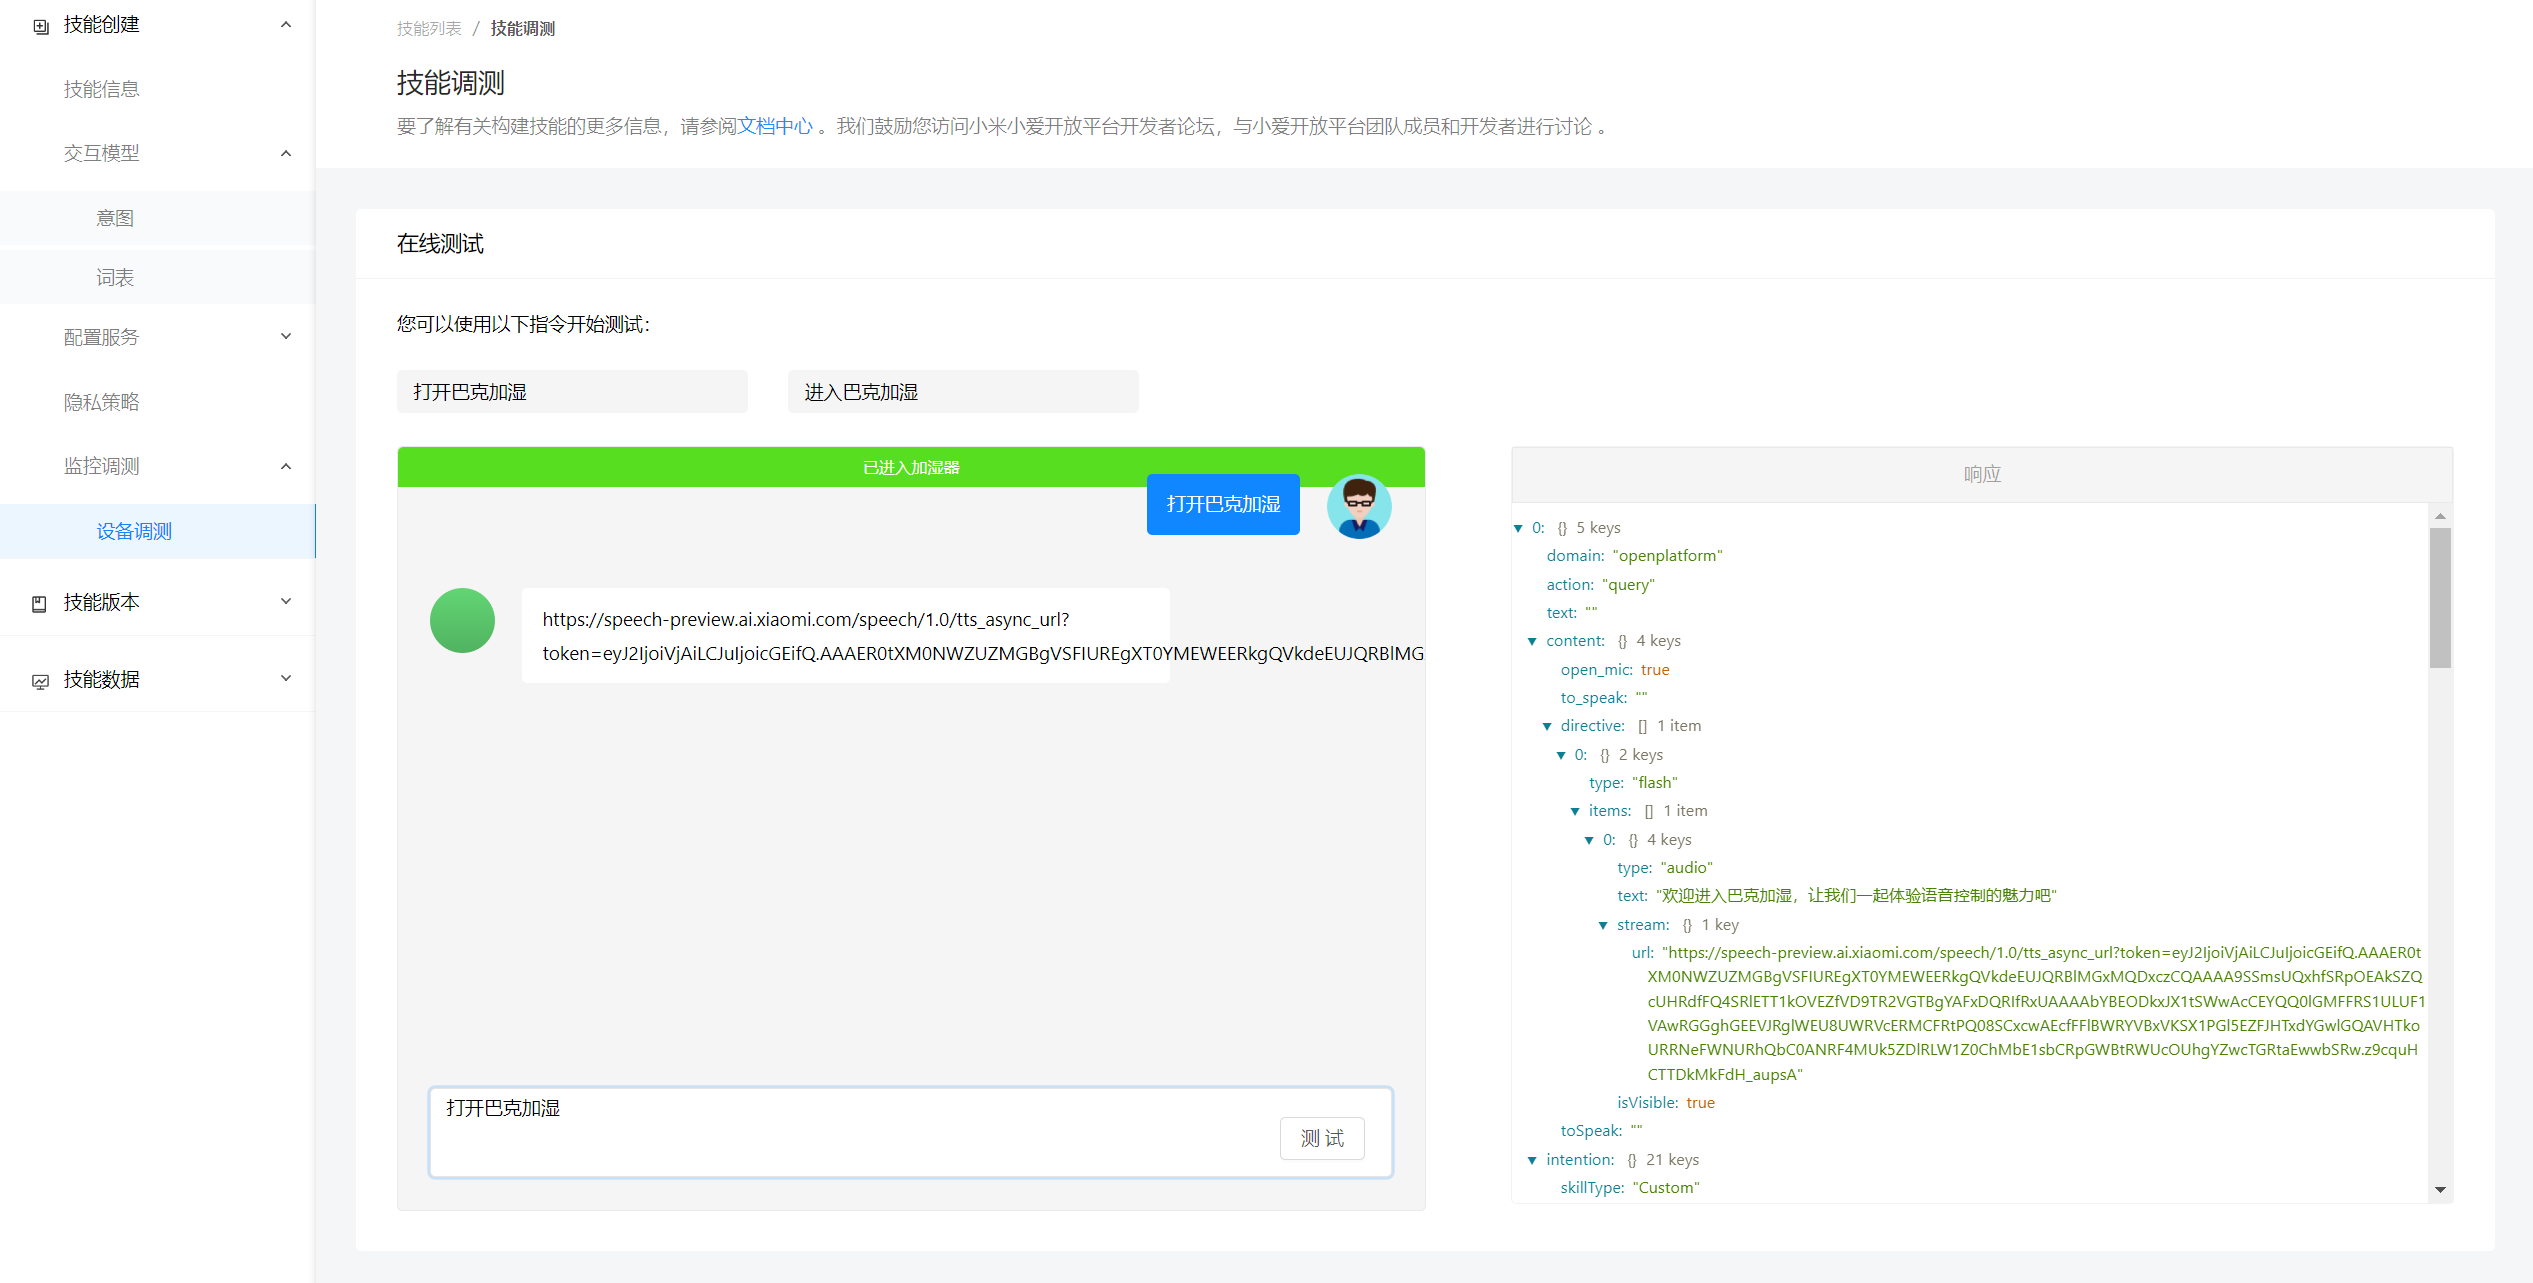
Task: Collapse the '0: 2 keys' directive node
Action: click(1561, 755)
